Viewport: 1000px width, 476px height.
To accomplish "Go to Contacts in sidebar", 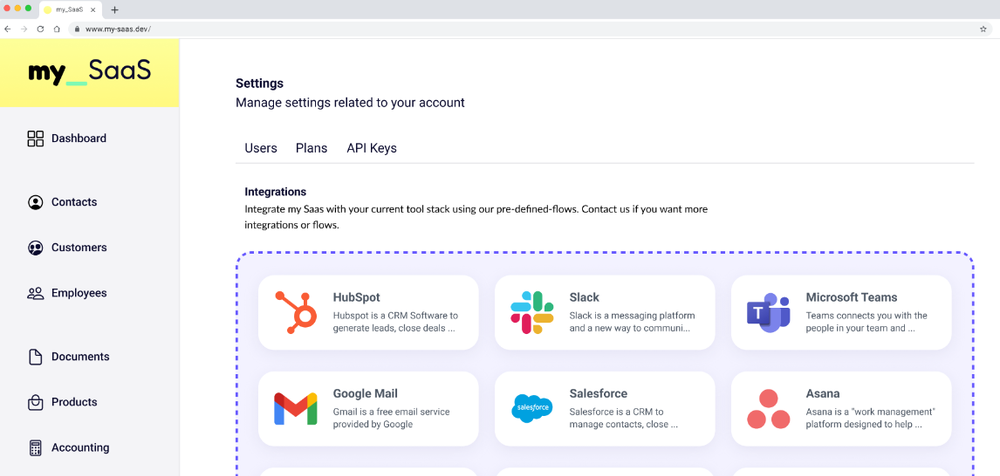I will pyautogui.click(x=74, y=202).
